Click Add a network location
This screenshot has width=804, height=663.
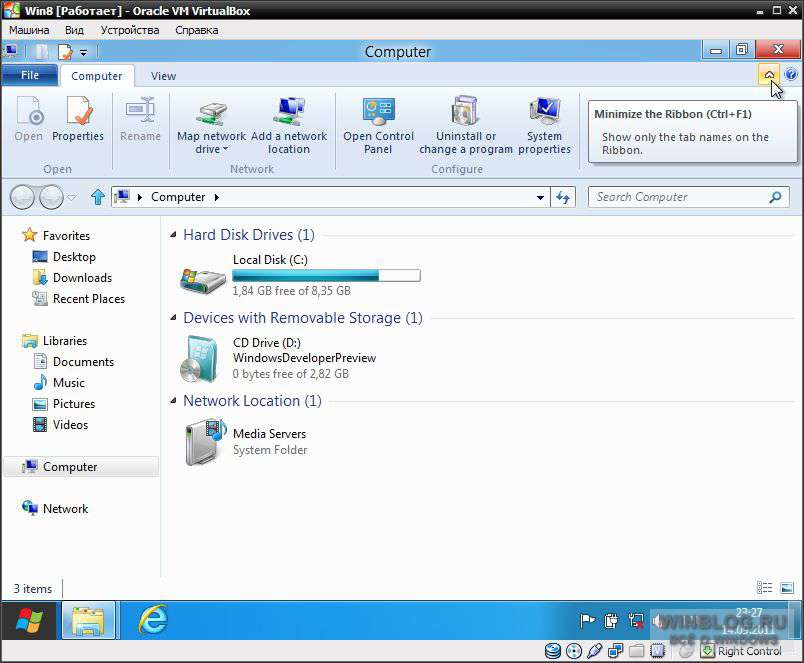click(289, 126)
